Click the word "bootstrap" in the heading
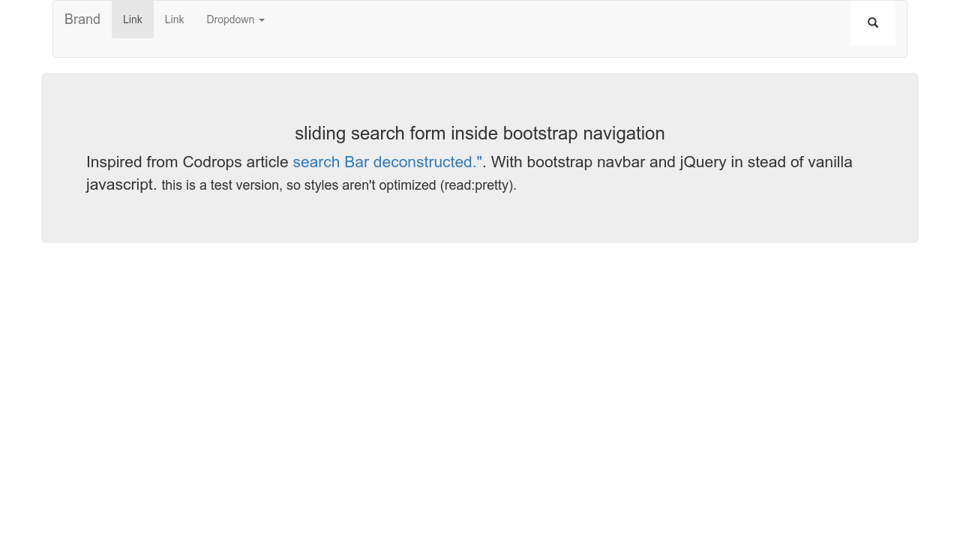This screenshot has width=960, height=540. coord(540,134)
